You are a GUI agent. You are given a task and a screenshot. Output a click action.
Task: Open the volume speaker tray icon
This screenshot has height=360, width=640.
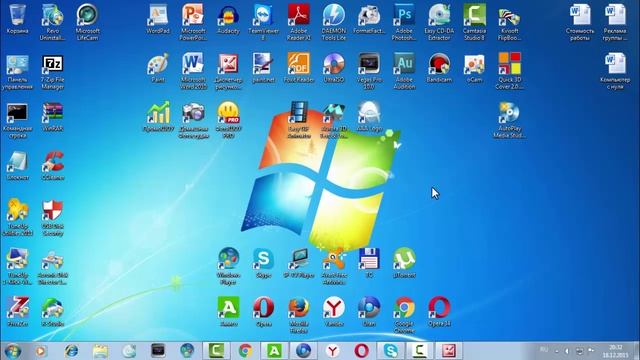coord(567,351)
